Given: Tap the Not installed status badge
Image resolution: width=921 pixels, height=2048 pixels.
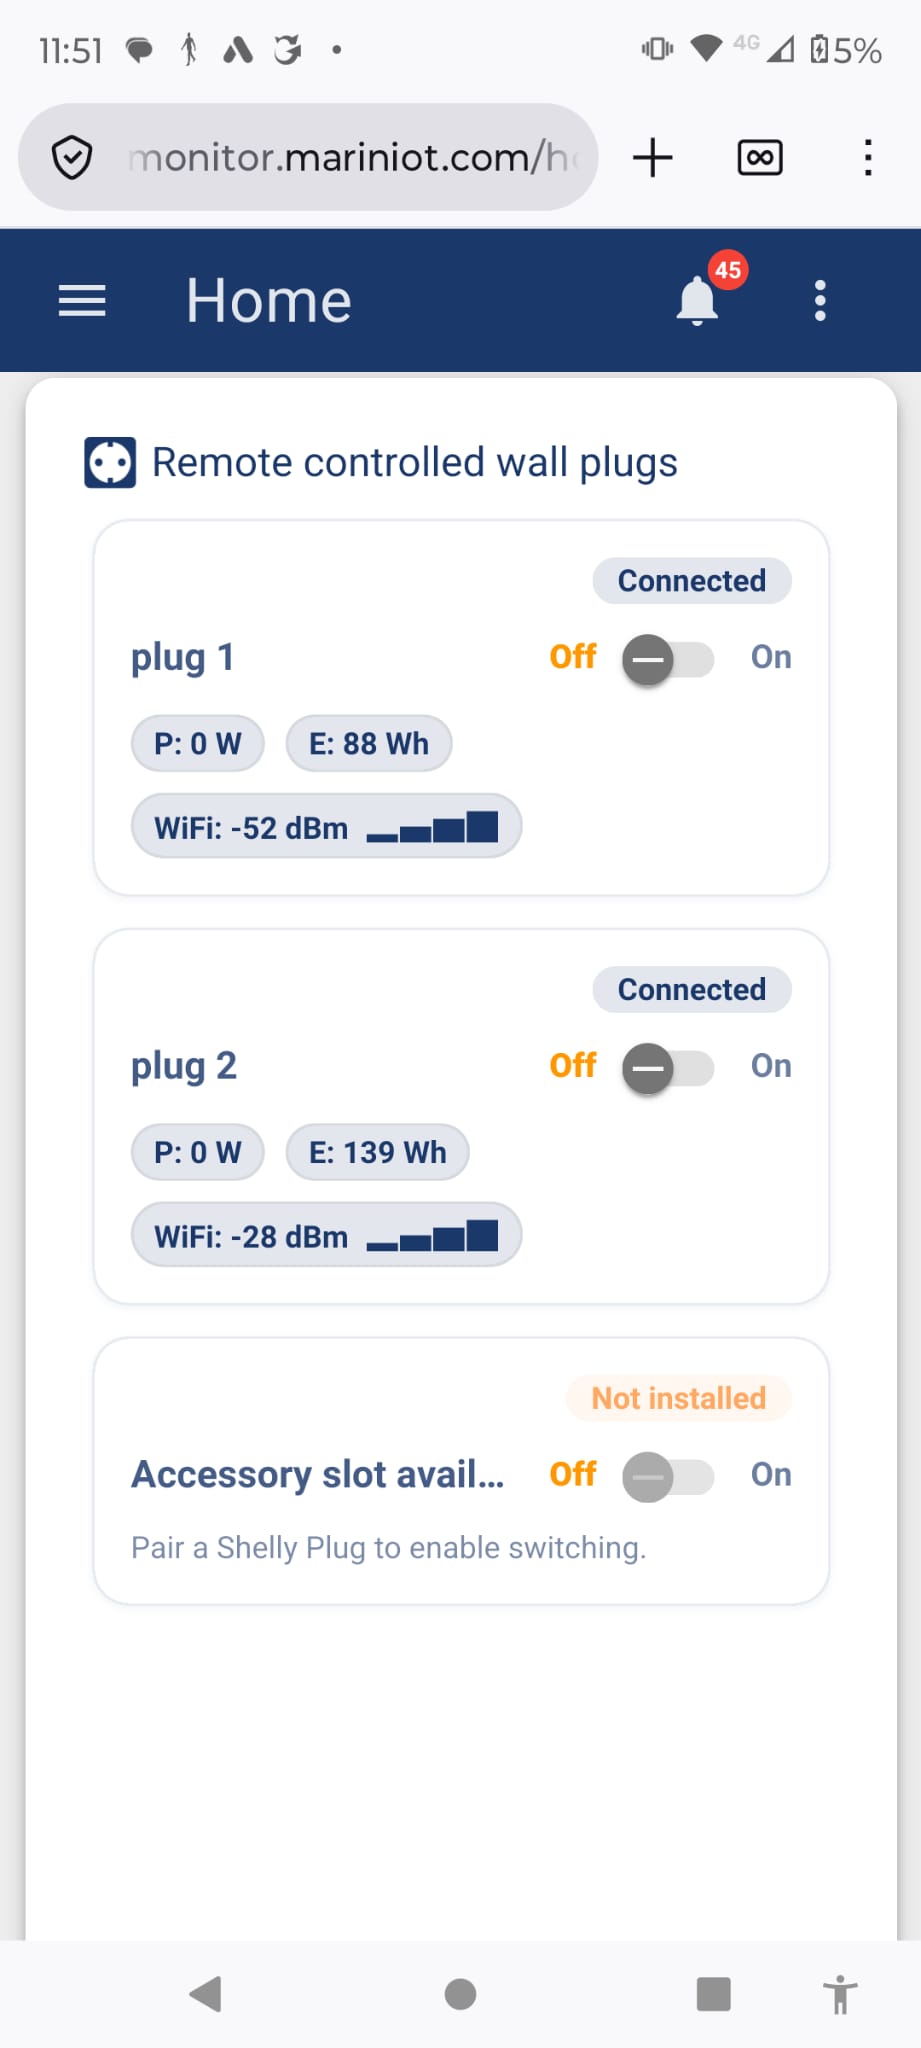Looking at the screenshot, I should tap(678, 1398).
